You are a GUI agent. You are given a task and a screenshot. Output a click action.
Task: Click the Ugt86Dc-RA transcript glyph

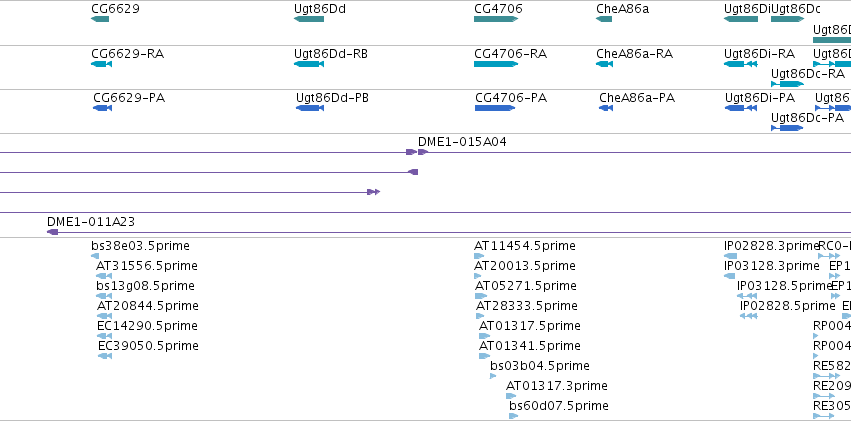click(x=788, y=84)
